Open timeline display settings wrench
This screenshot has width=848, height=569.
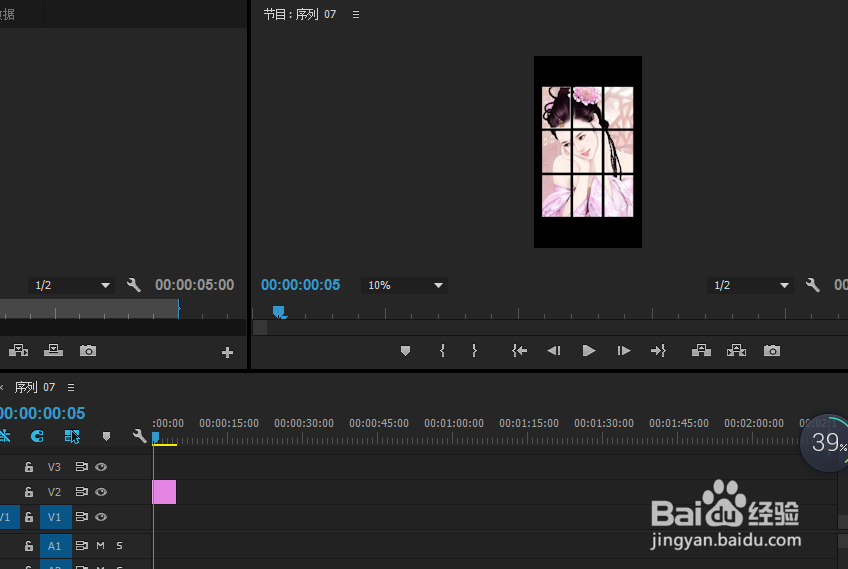[x=140, y=436]
